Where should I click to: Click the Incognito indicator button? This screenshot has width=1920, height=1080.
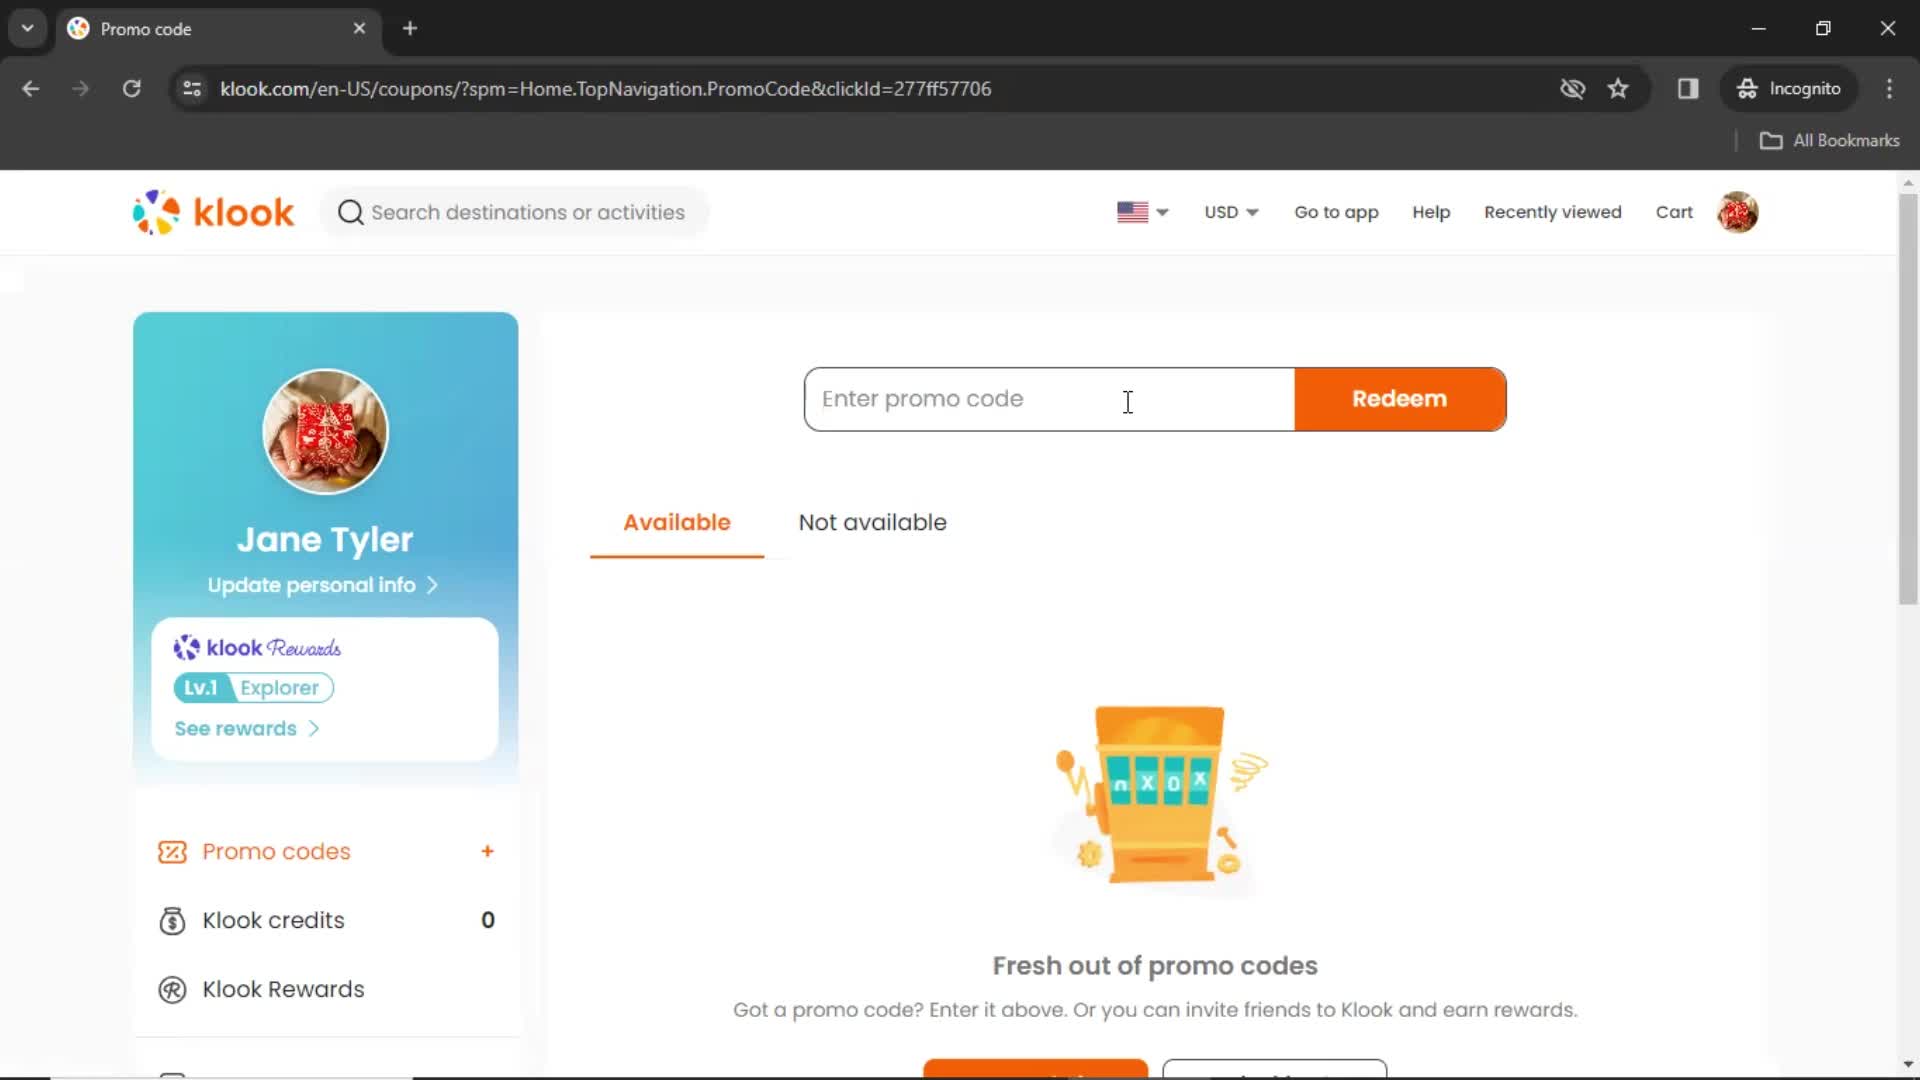click(1789, 88)
